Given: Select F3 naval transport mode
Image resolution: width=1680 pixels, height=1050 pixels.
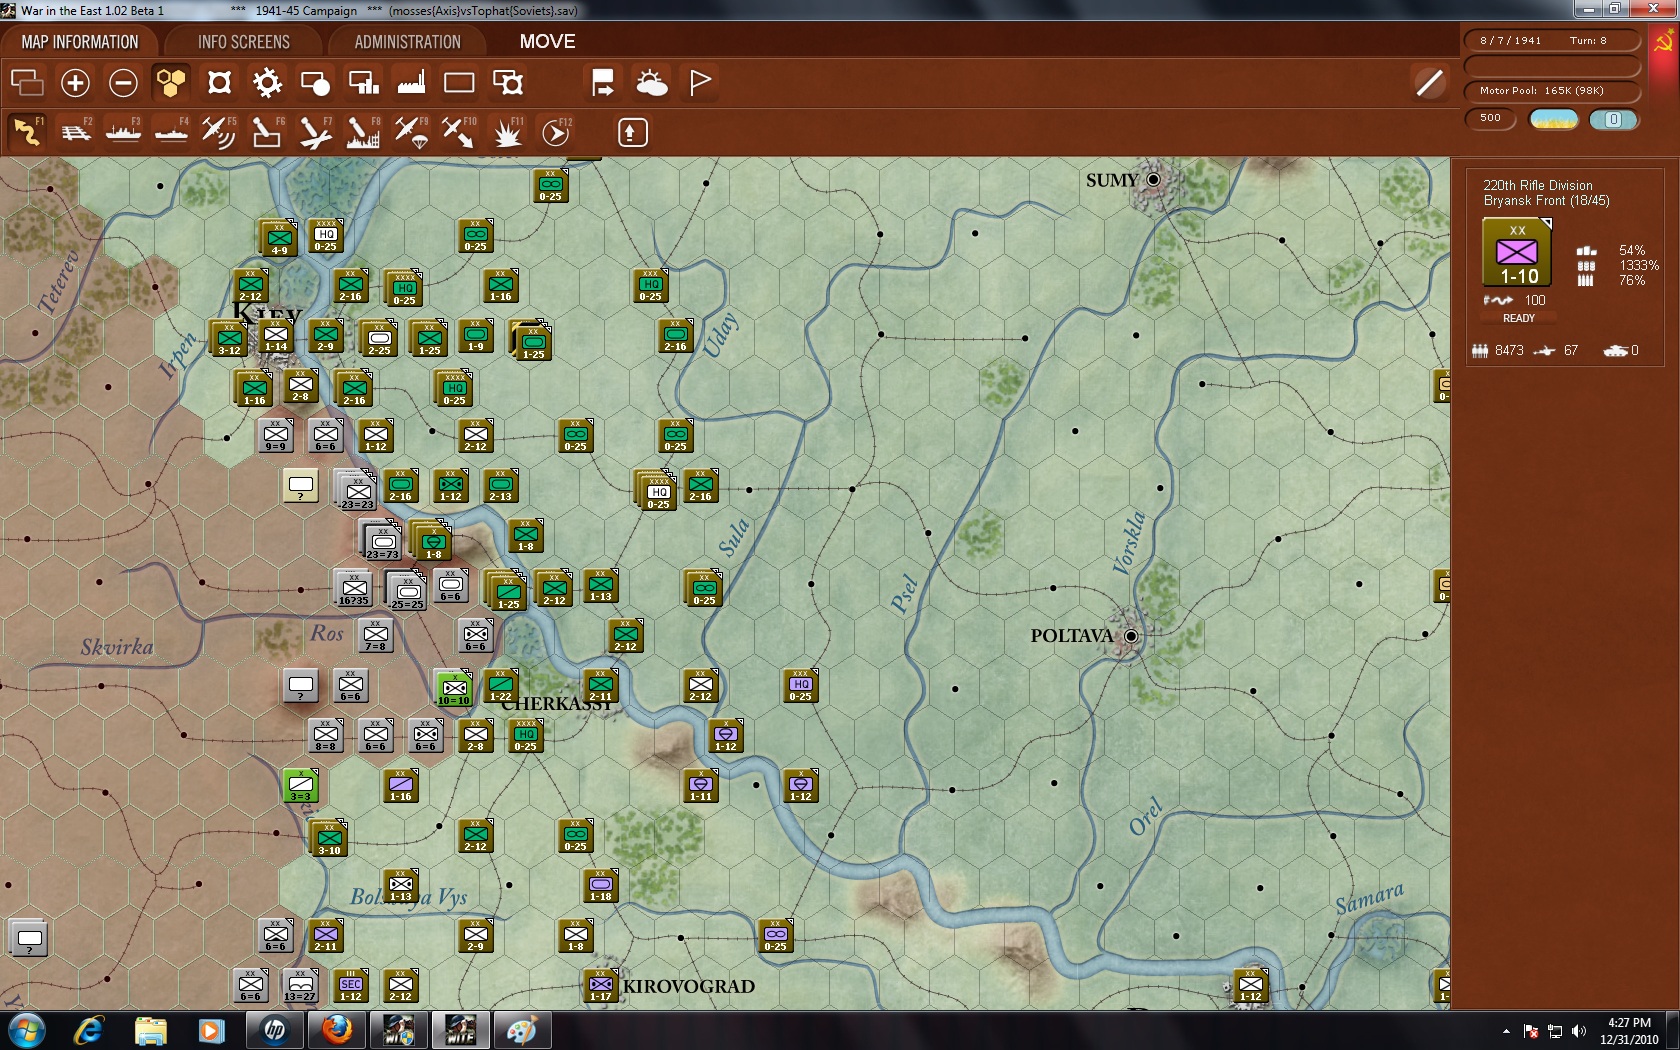Looking at the screenshot, I should 124,132.
